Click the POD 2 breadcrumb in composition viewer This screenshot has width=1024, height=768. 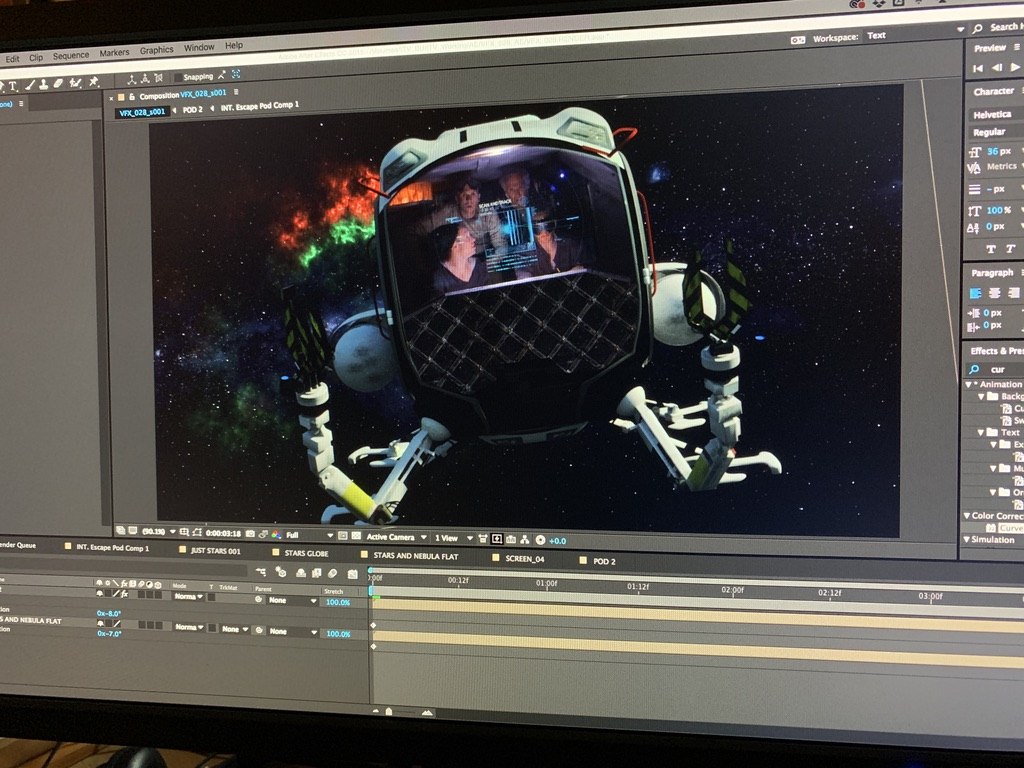193,110
